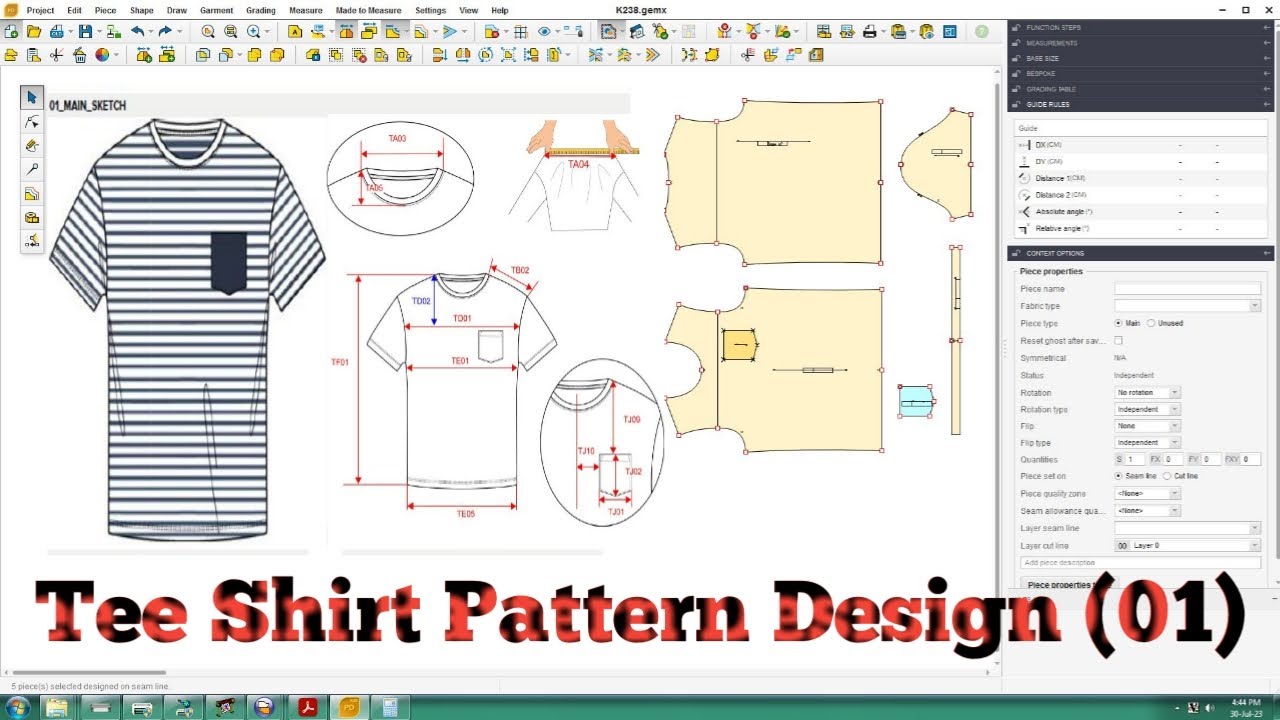Click the pencil eraser tool in left toolbox
This screenshot has height=720, width=1280.
[x=32, y=145]
